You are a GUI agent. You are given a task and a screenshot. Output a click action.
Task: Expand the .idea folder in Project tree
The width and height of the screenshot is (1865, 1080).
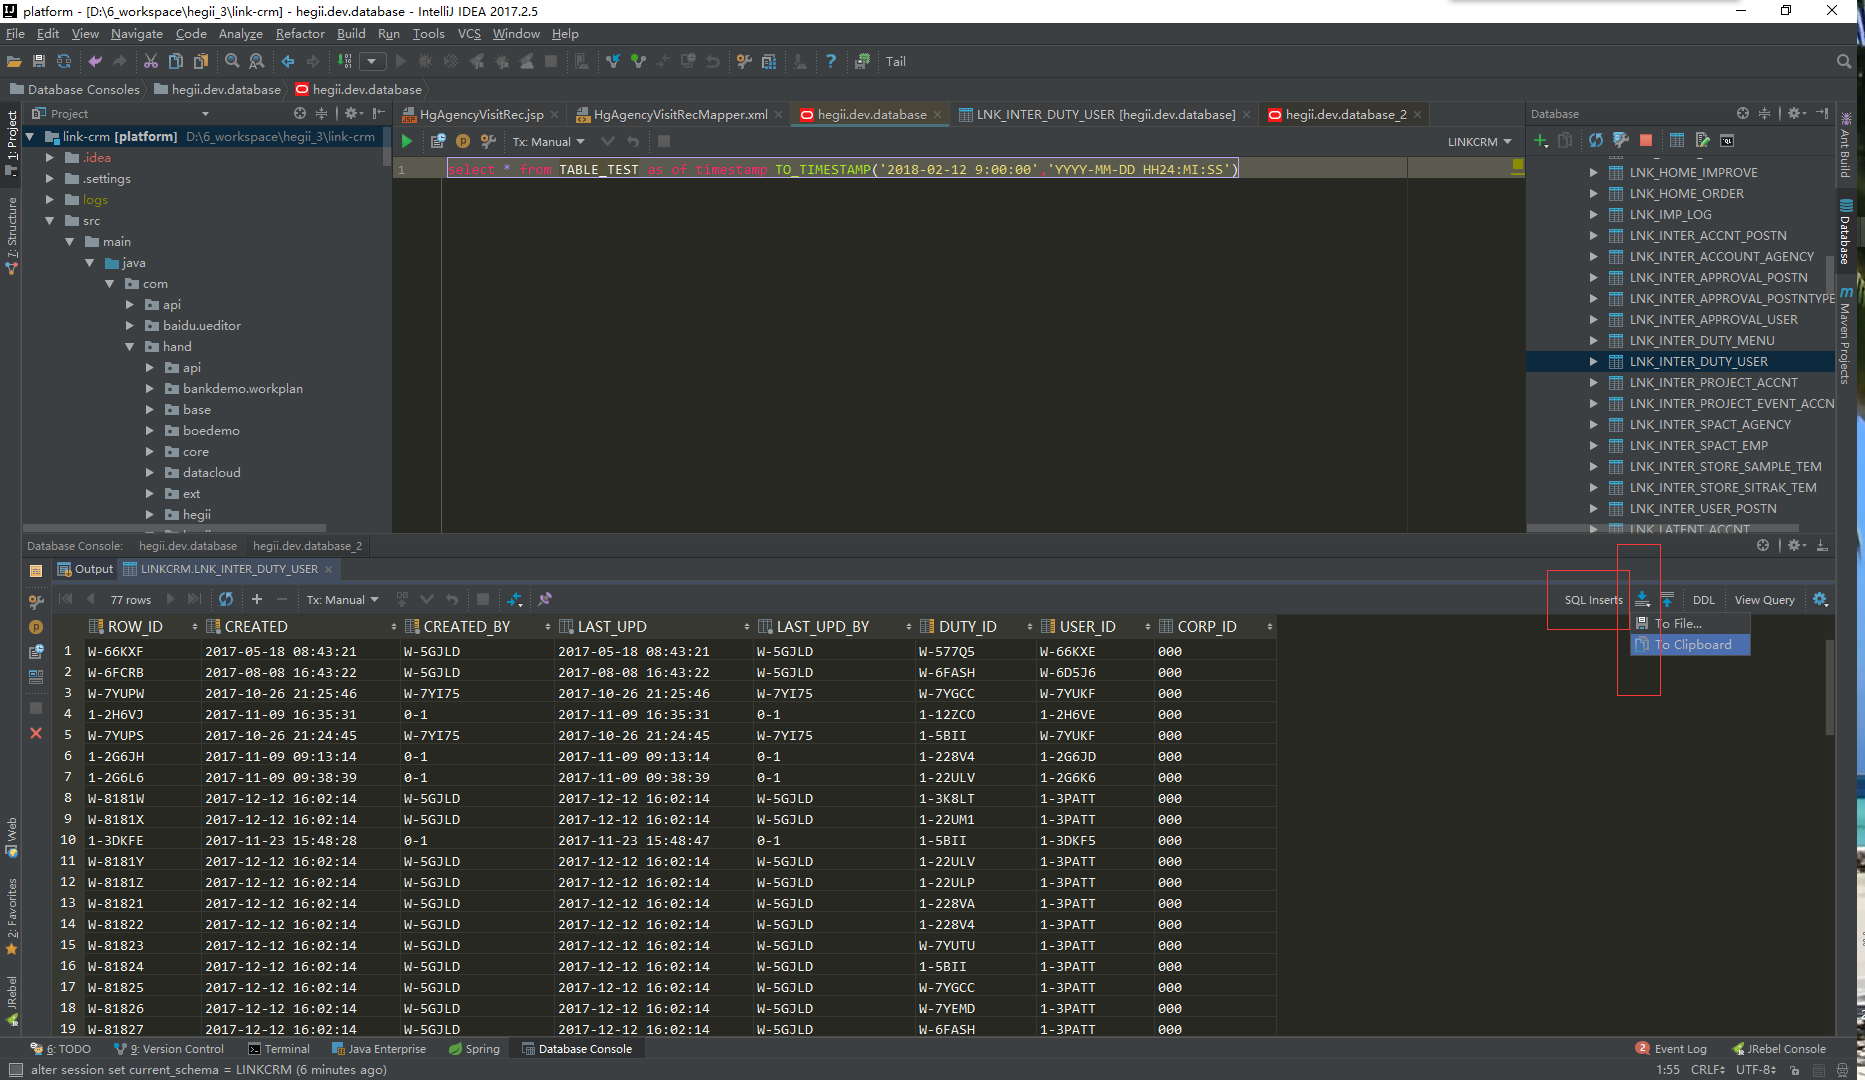pos(50,158)
